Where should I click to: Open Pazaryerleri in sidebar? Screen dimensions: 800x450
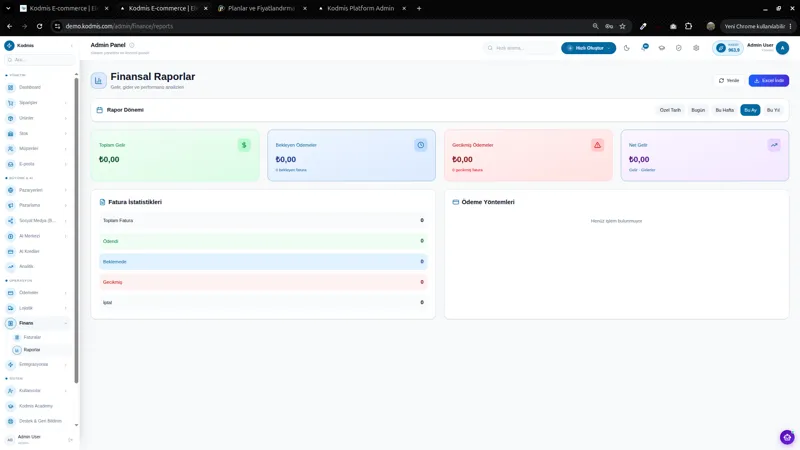click(x=31, y=190)
